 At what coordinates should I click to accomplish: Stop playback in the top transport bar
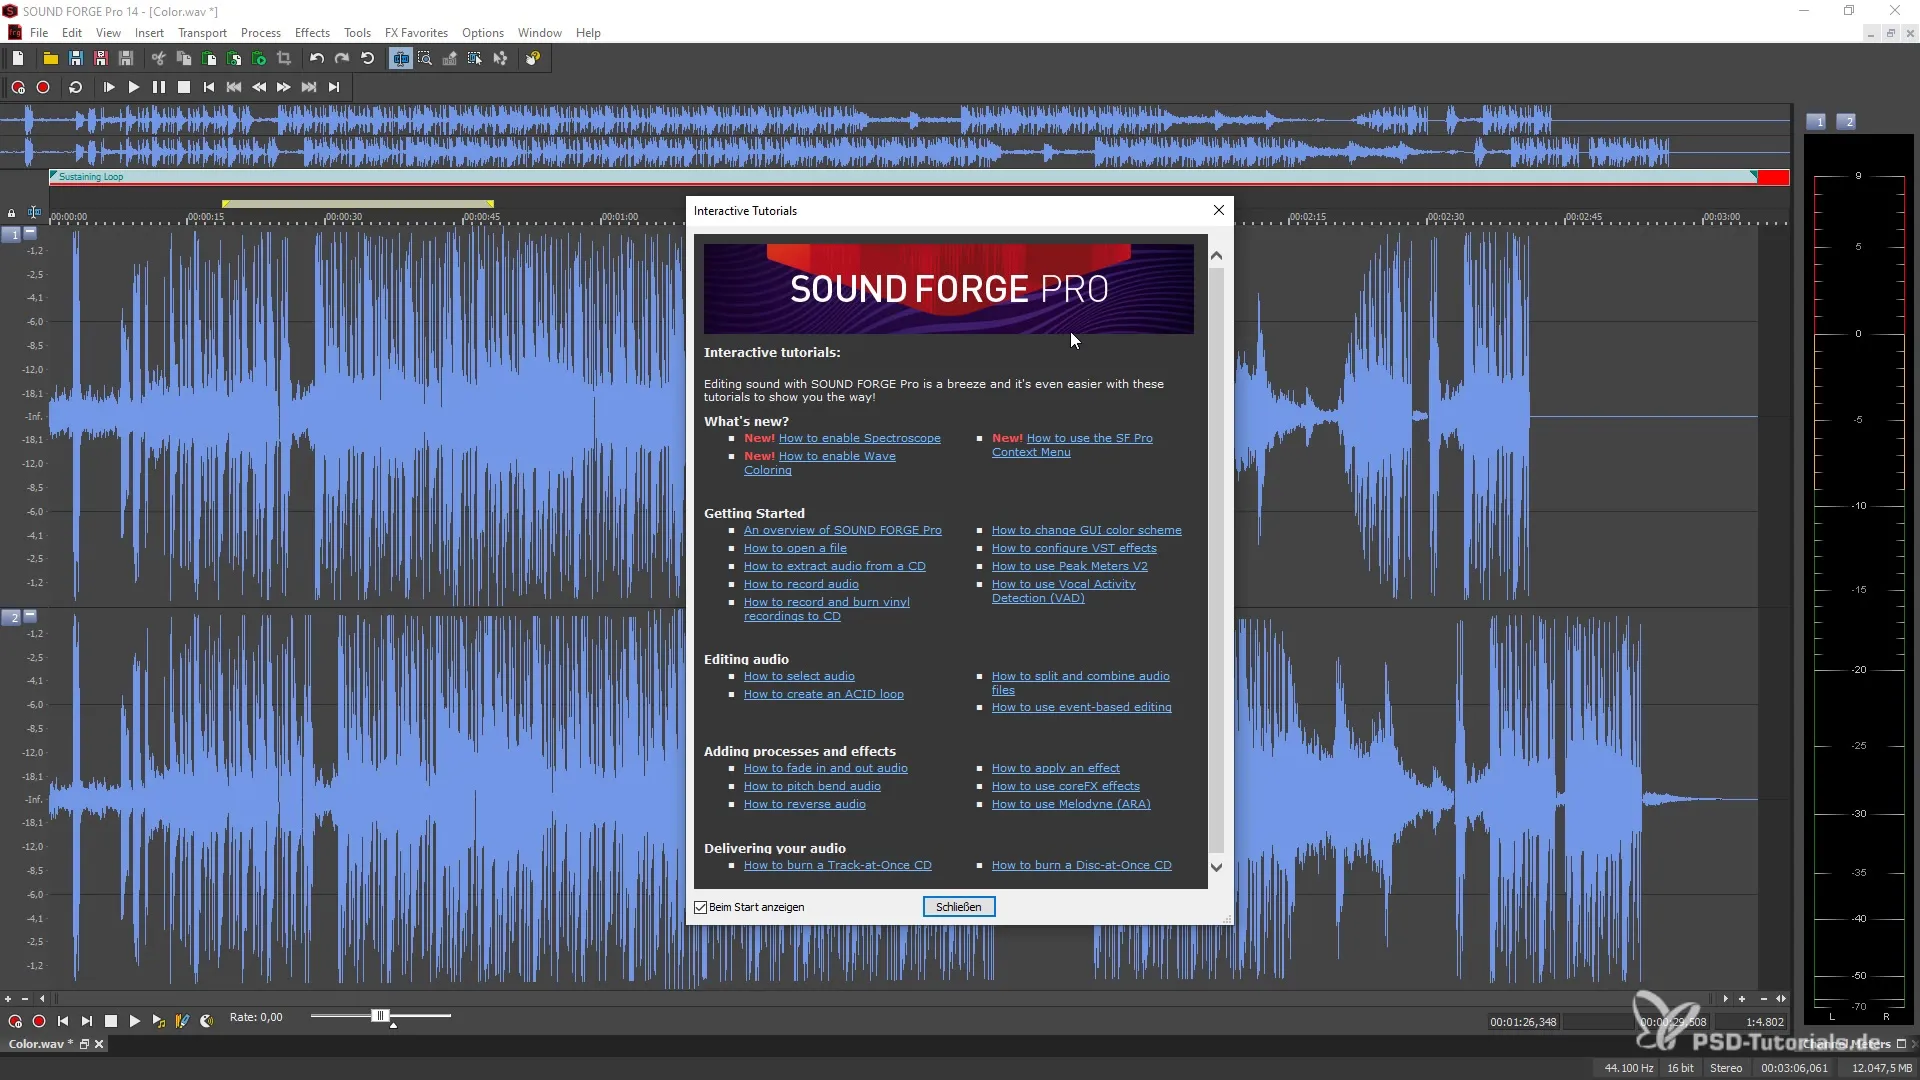tap(184, 88)
